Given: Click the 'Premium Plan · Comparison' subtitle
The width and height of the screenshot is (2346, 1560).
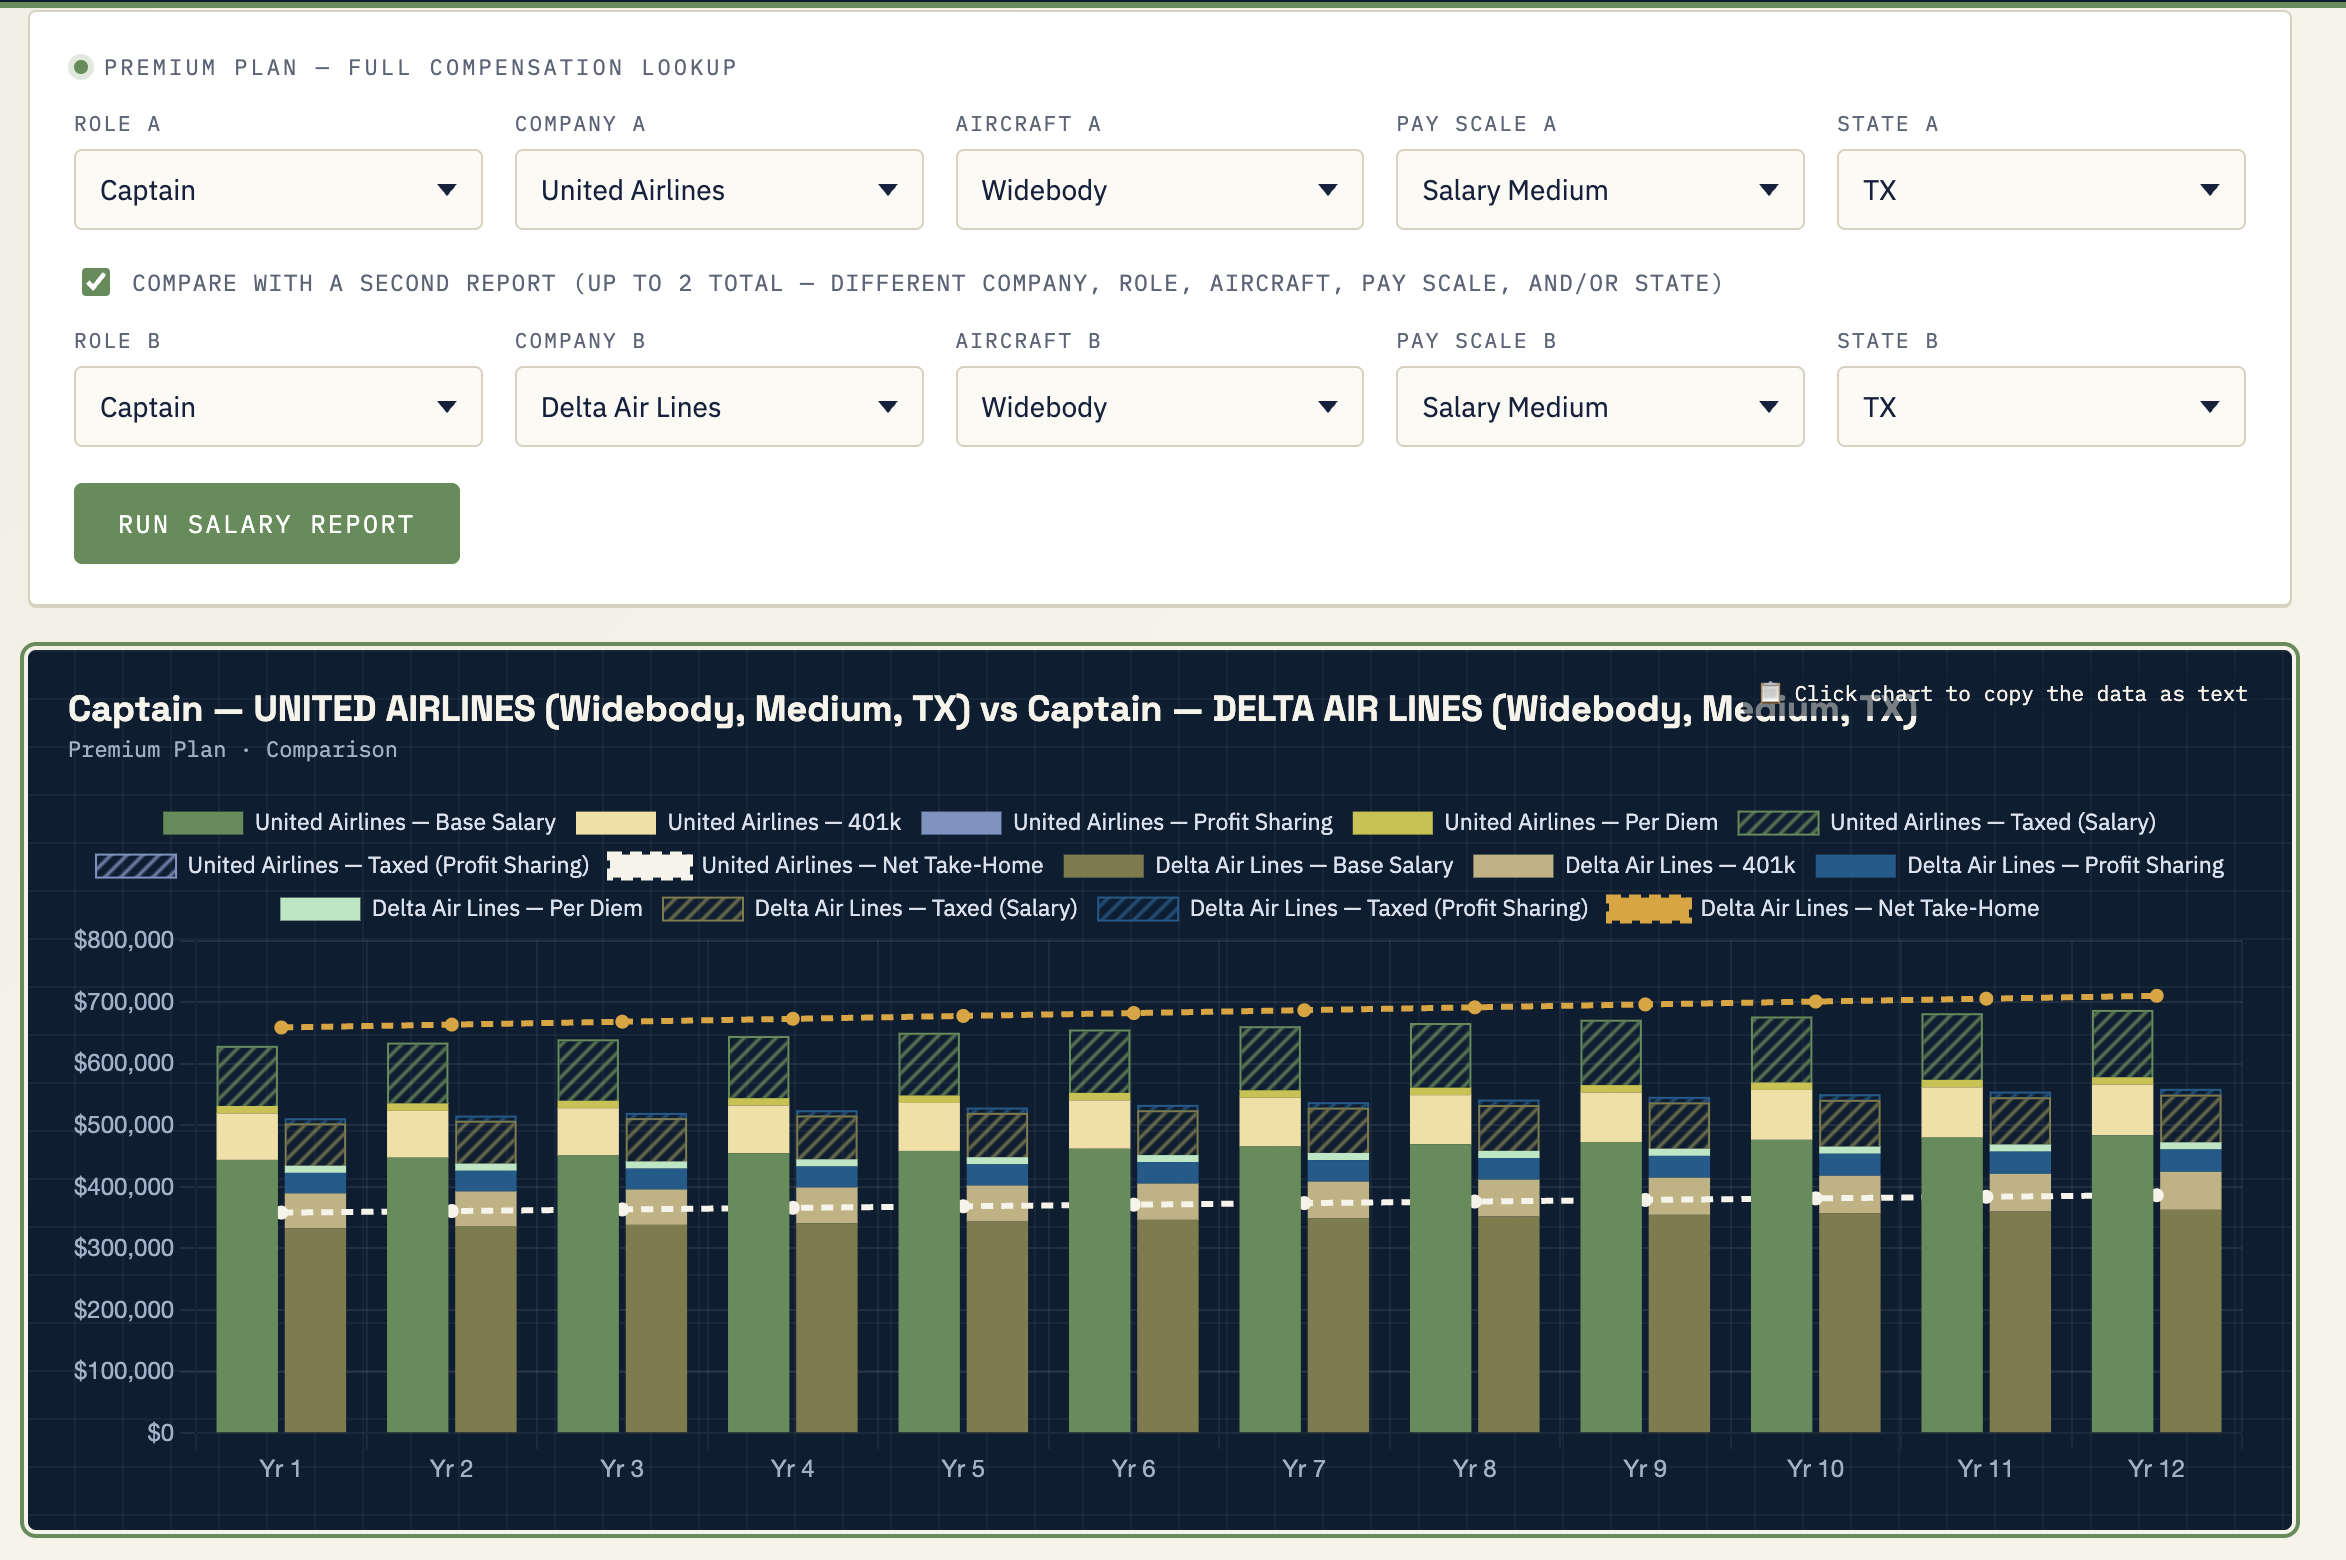Looking at the screenshot, I should pos(232,750).
